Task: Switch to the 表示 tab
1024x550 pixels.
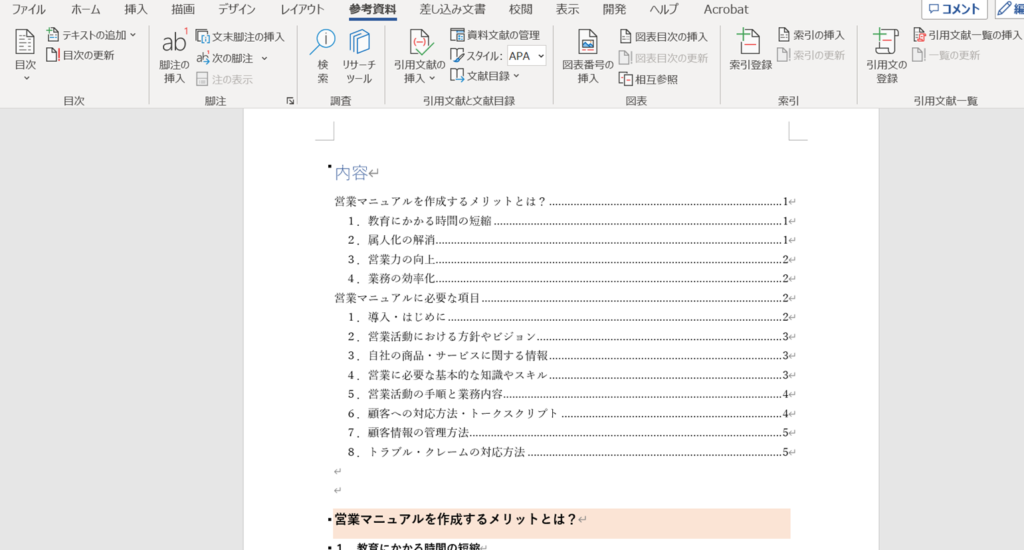Action: point(567,9)
